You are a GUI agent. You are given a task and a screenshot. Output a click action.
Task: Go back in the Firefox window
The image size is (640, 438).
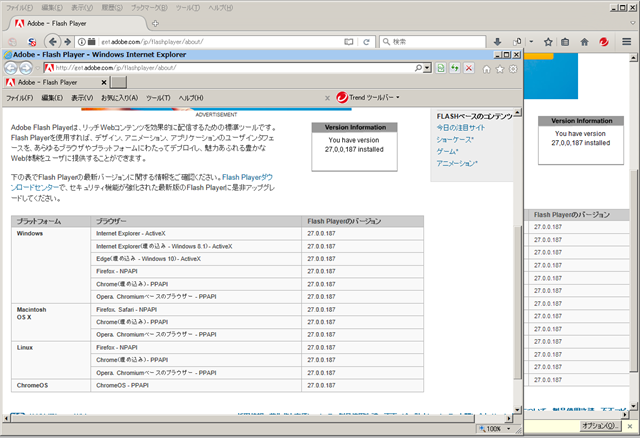(53, 42)
